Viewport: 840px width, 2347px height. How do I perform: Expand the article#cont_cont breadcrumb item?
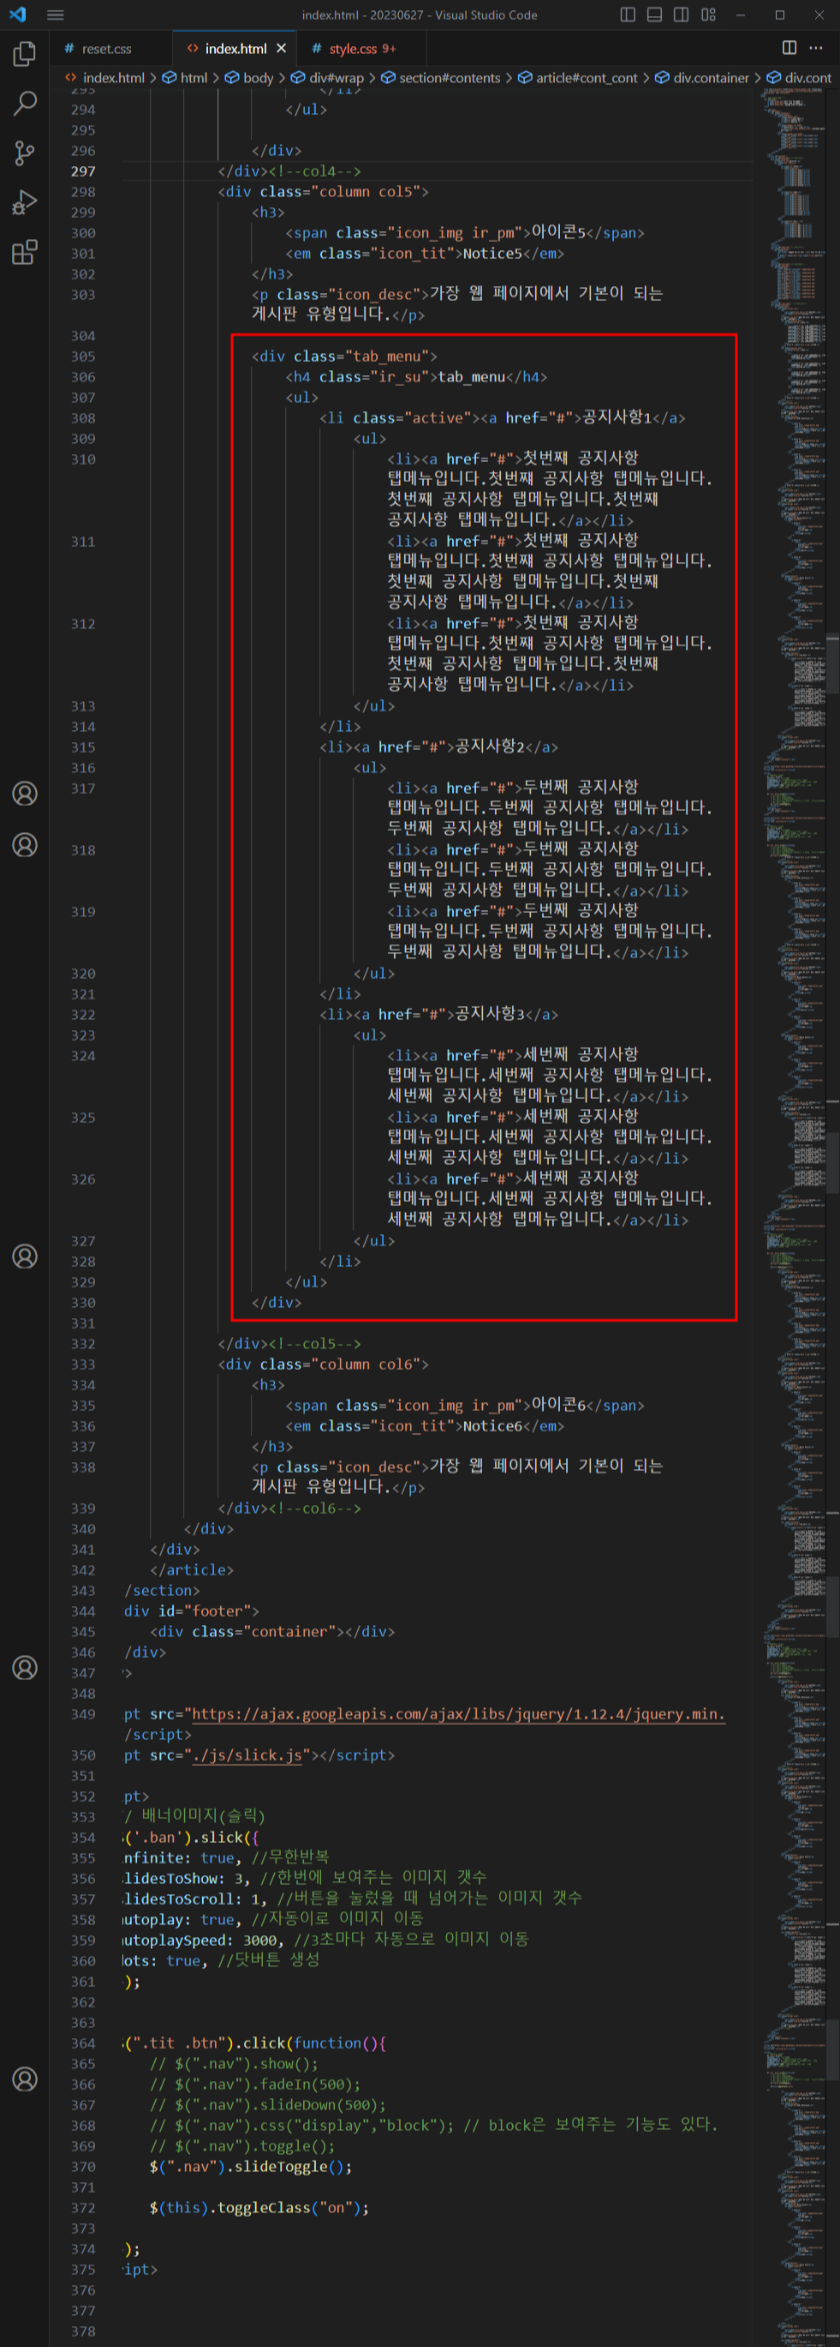pyautogui.click(x=578, y=78)
